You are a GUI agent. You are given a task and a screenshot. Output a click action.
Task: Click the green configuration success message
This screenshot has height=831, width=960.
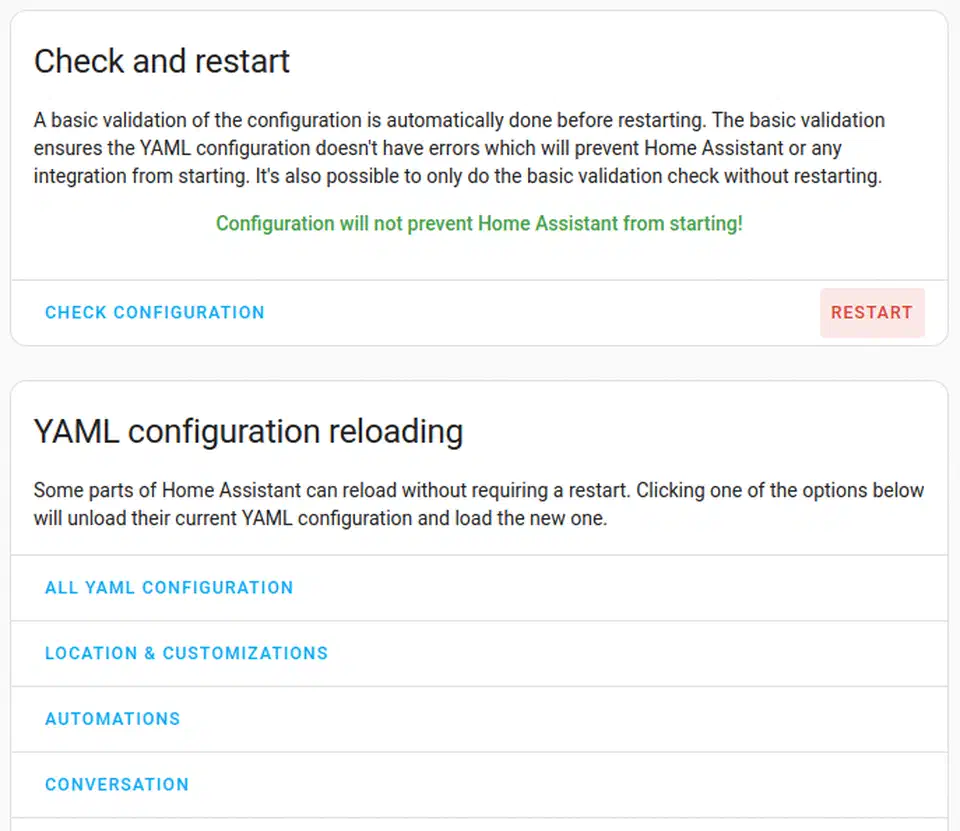pos(478,223)
